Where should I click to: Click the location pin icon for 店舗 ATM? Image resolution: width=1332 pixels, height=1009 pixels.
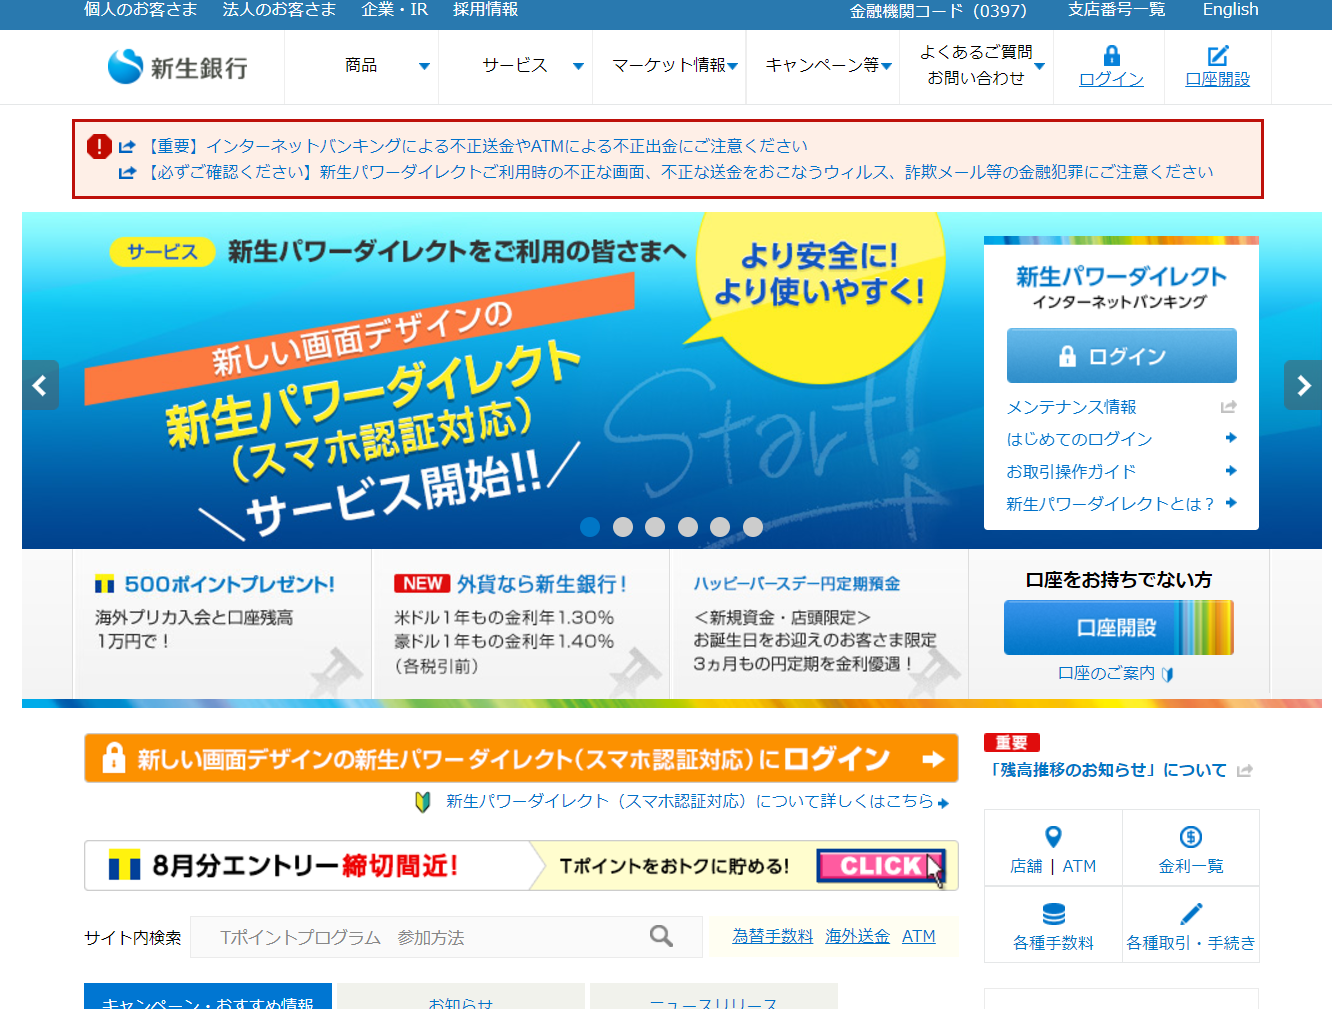pyautogui.click(x=1053, y=837)
